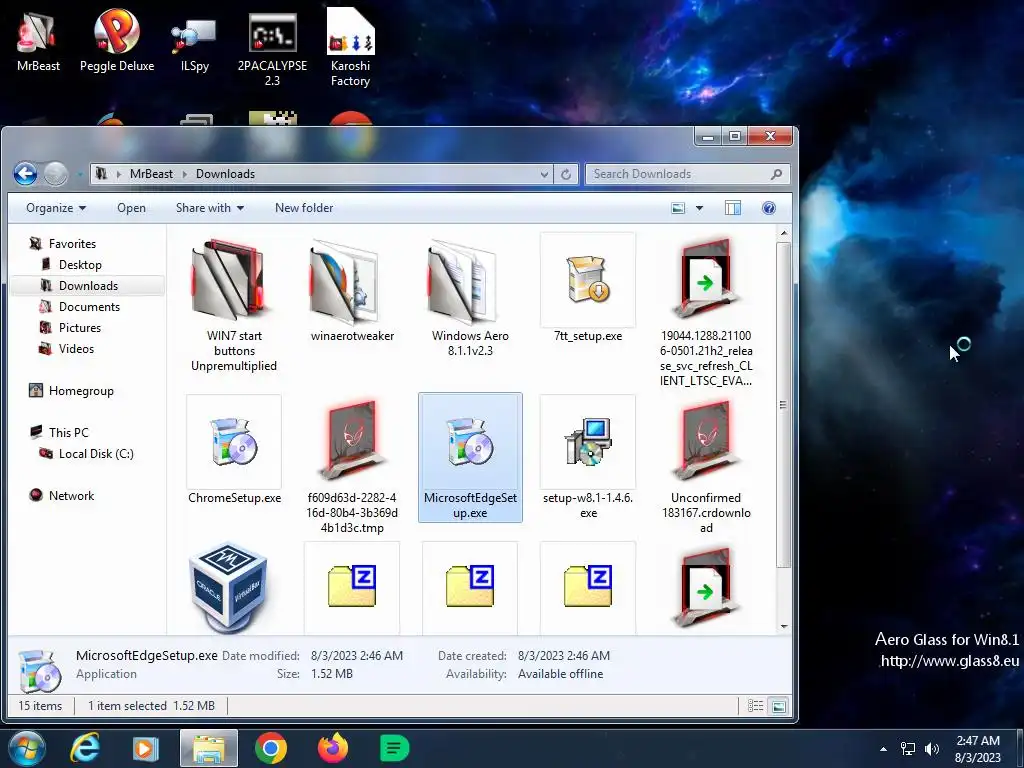
Task: Open the MrBeast desktop icon
Action: 38,42
